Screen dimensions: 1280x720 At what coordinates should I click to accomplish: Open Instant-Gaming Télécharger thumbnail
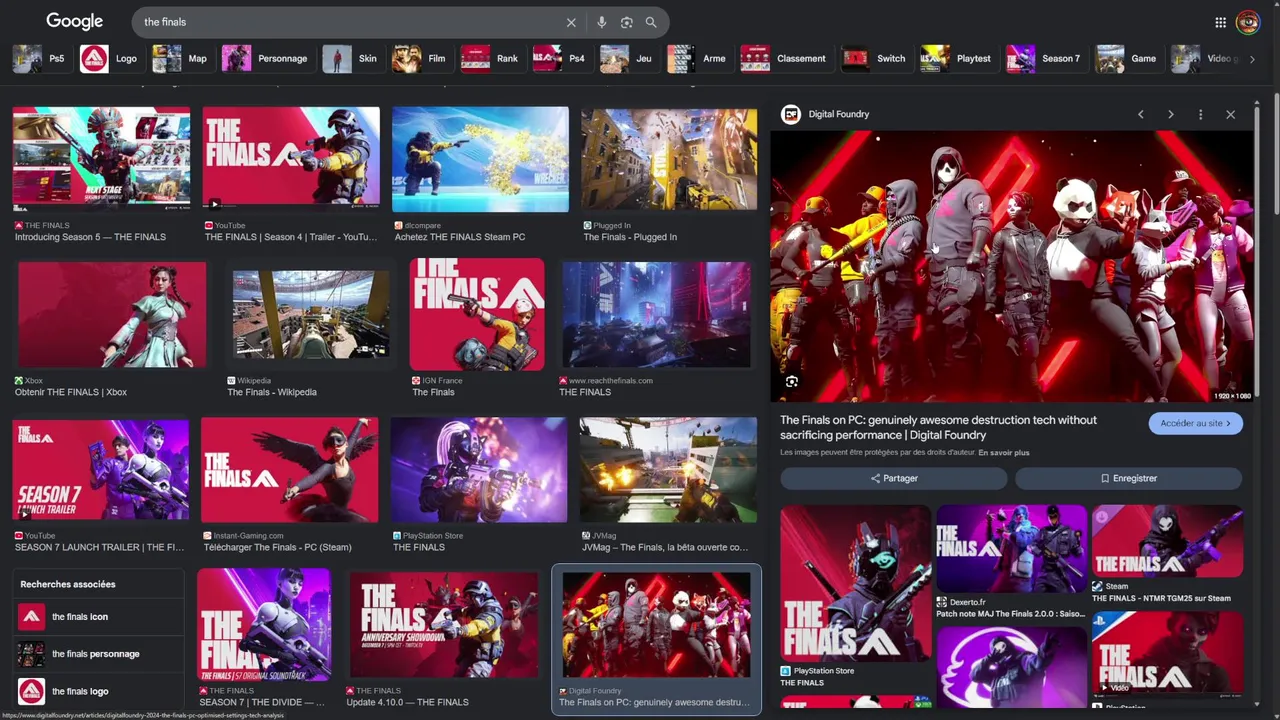coord(289,470)
